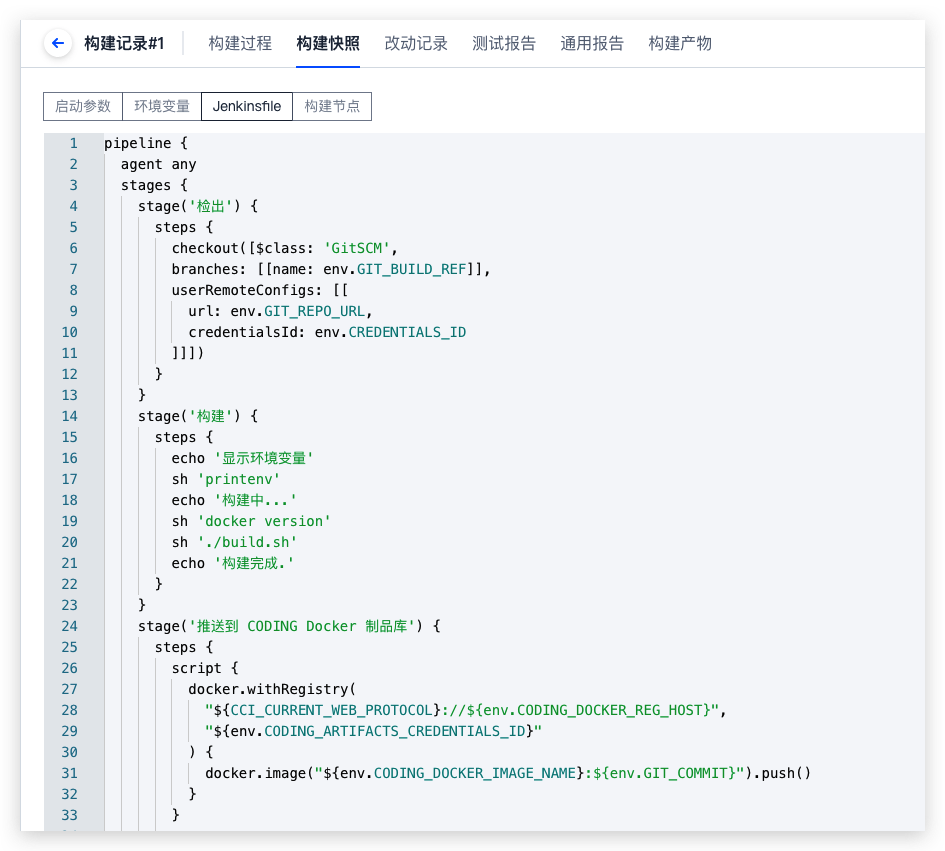Open the 测试报告 tab

(504, 43)
